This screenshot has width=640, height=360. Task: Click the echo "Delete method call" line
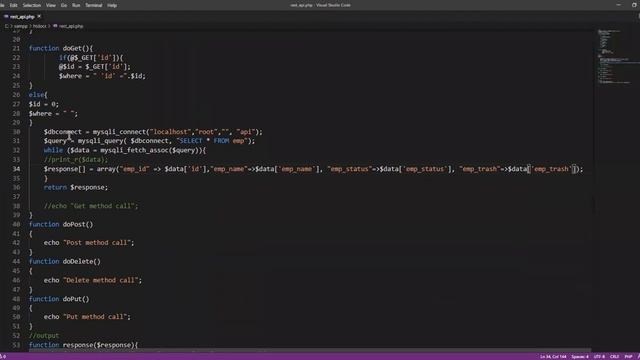click(x=93, y=280)
